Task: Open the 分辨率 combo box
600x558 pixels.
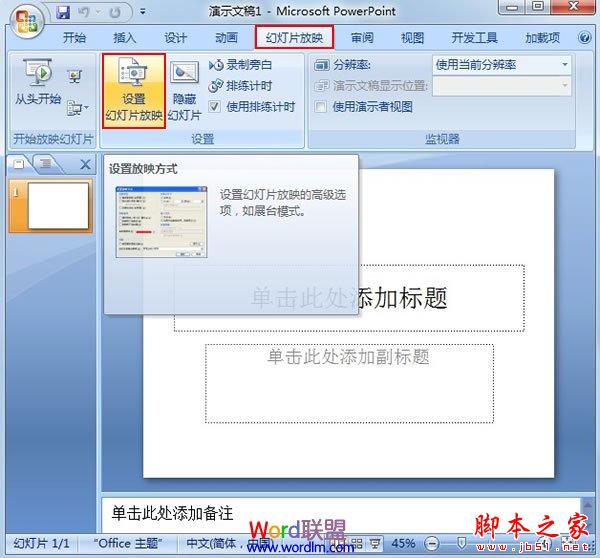Action: [x=502, y=65]
